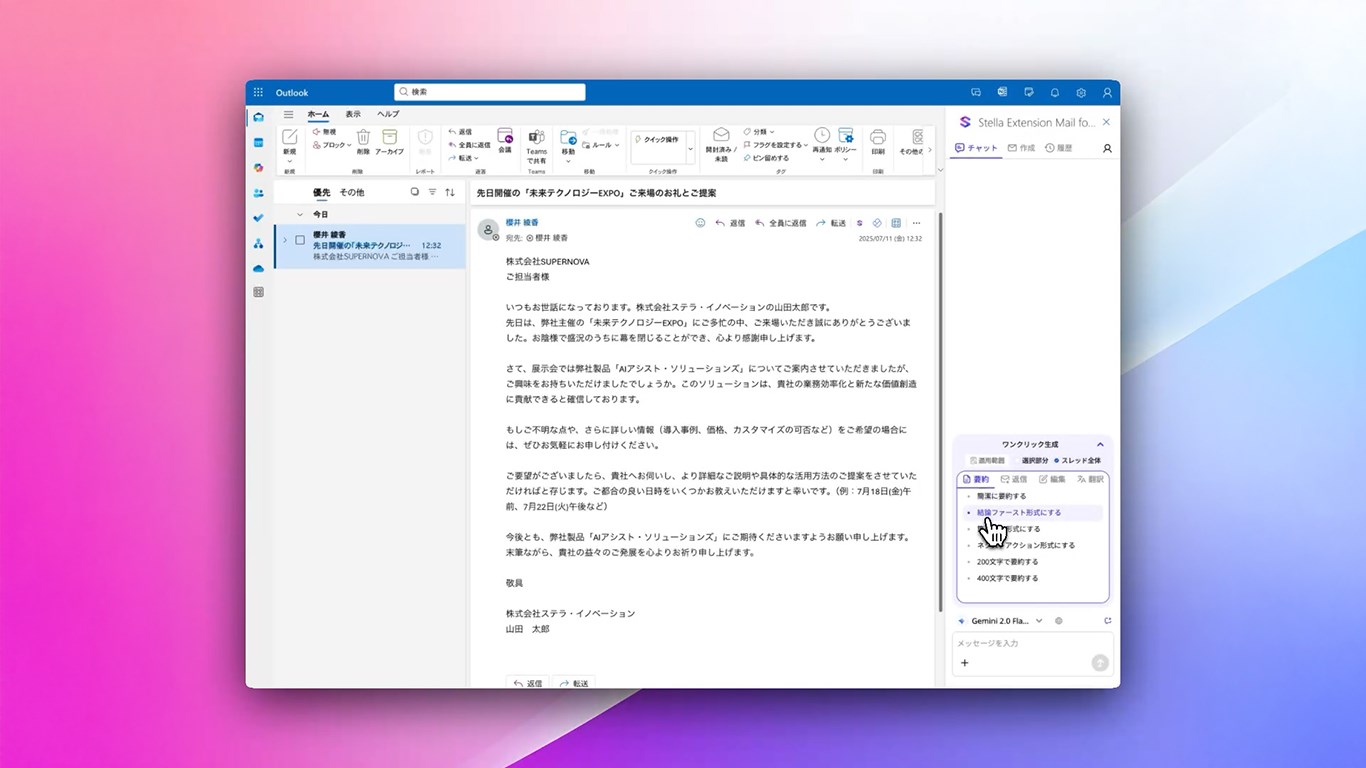Choose 400文字で要約する option

coord(1008,578)
